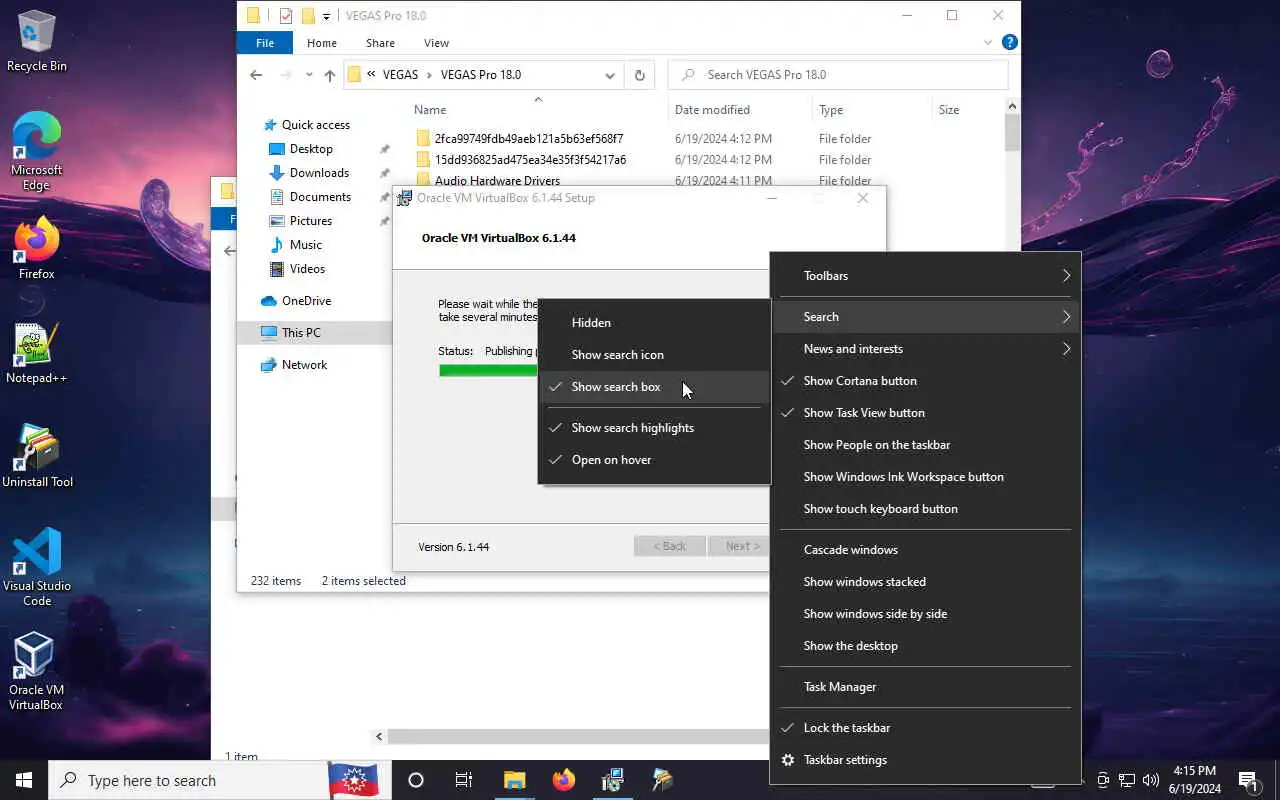Image resolution: width=1280 pixels, height=800 pixels.
Task: Open Firefox desktop shortcut
Action: coord(37,248)
